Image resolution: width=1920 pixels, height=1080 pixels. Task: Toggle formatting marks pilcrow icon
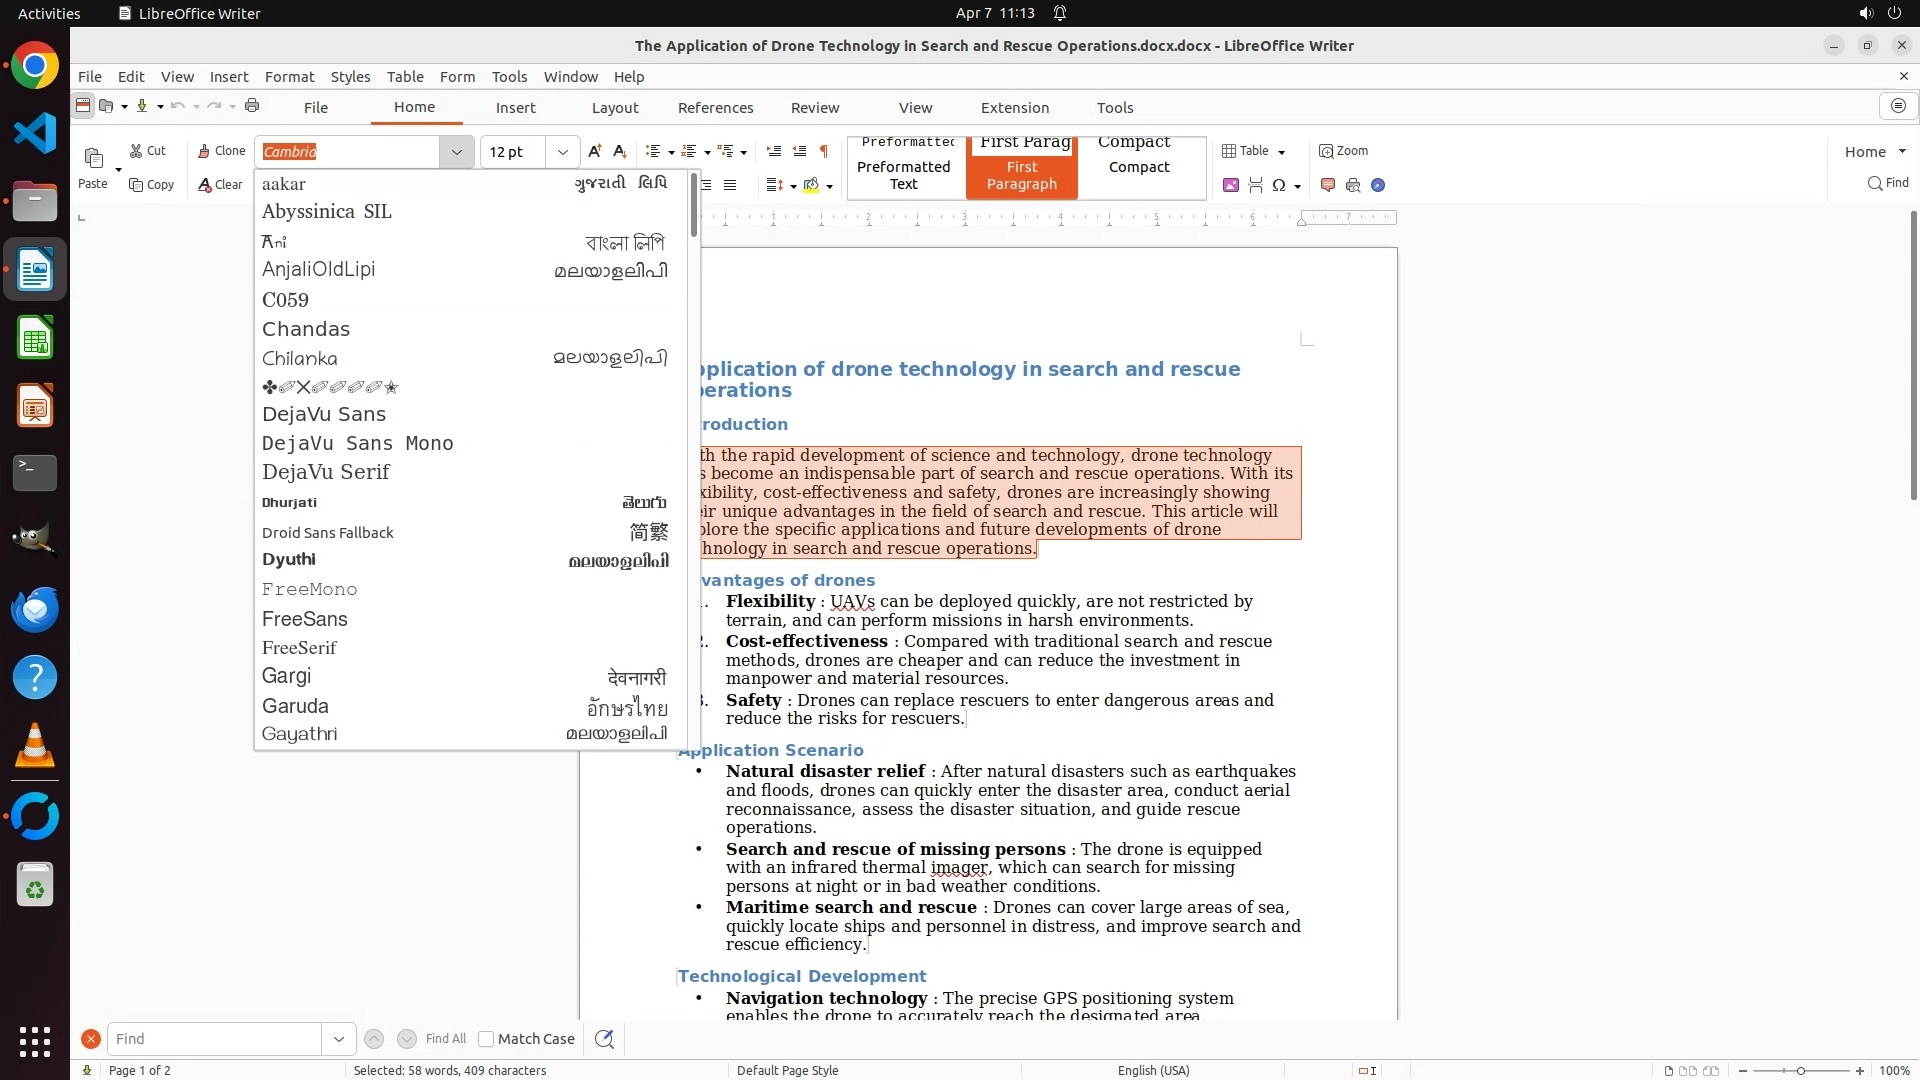click(x=824, y=151)
